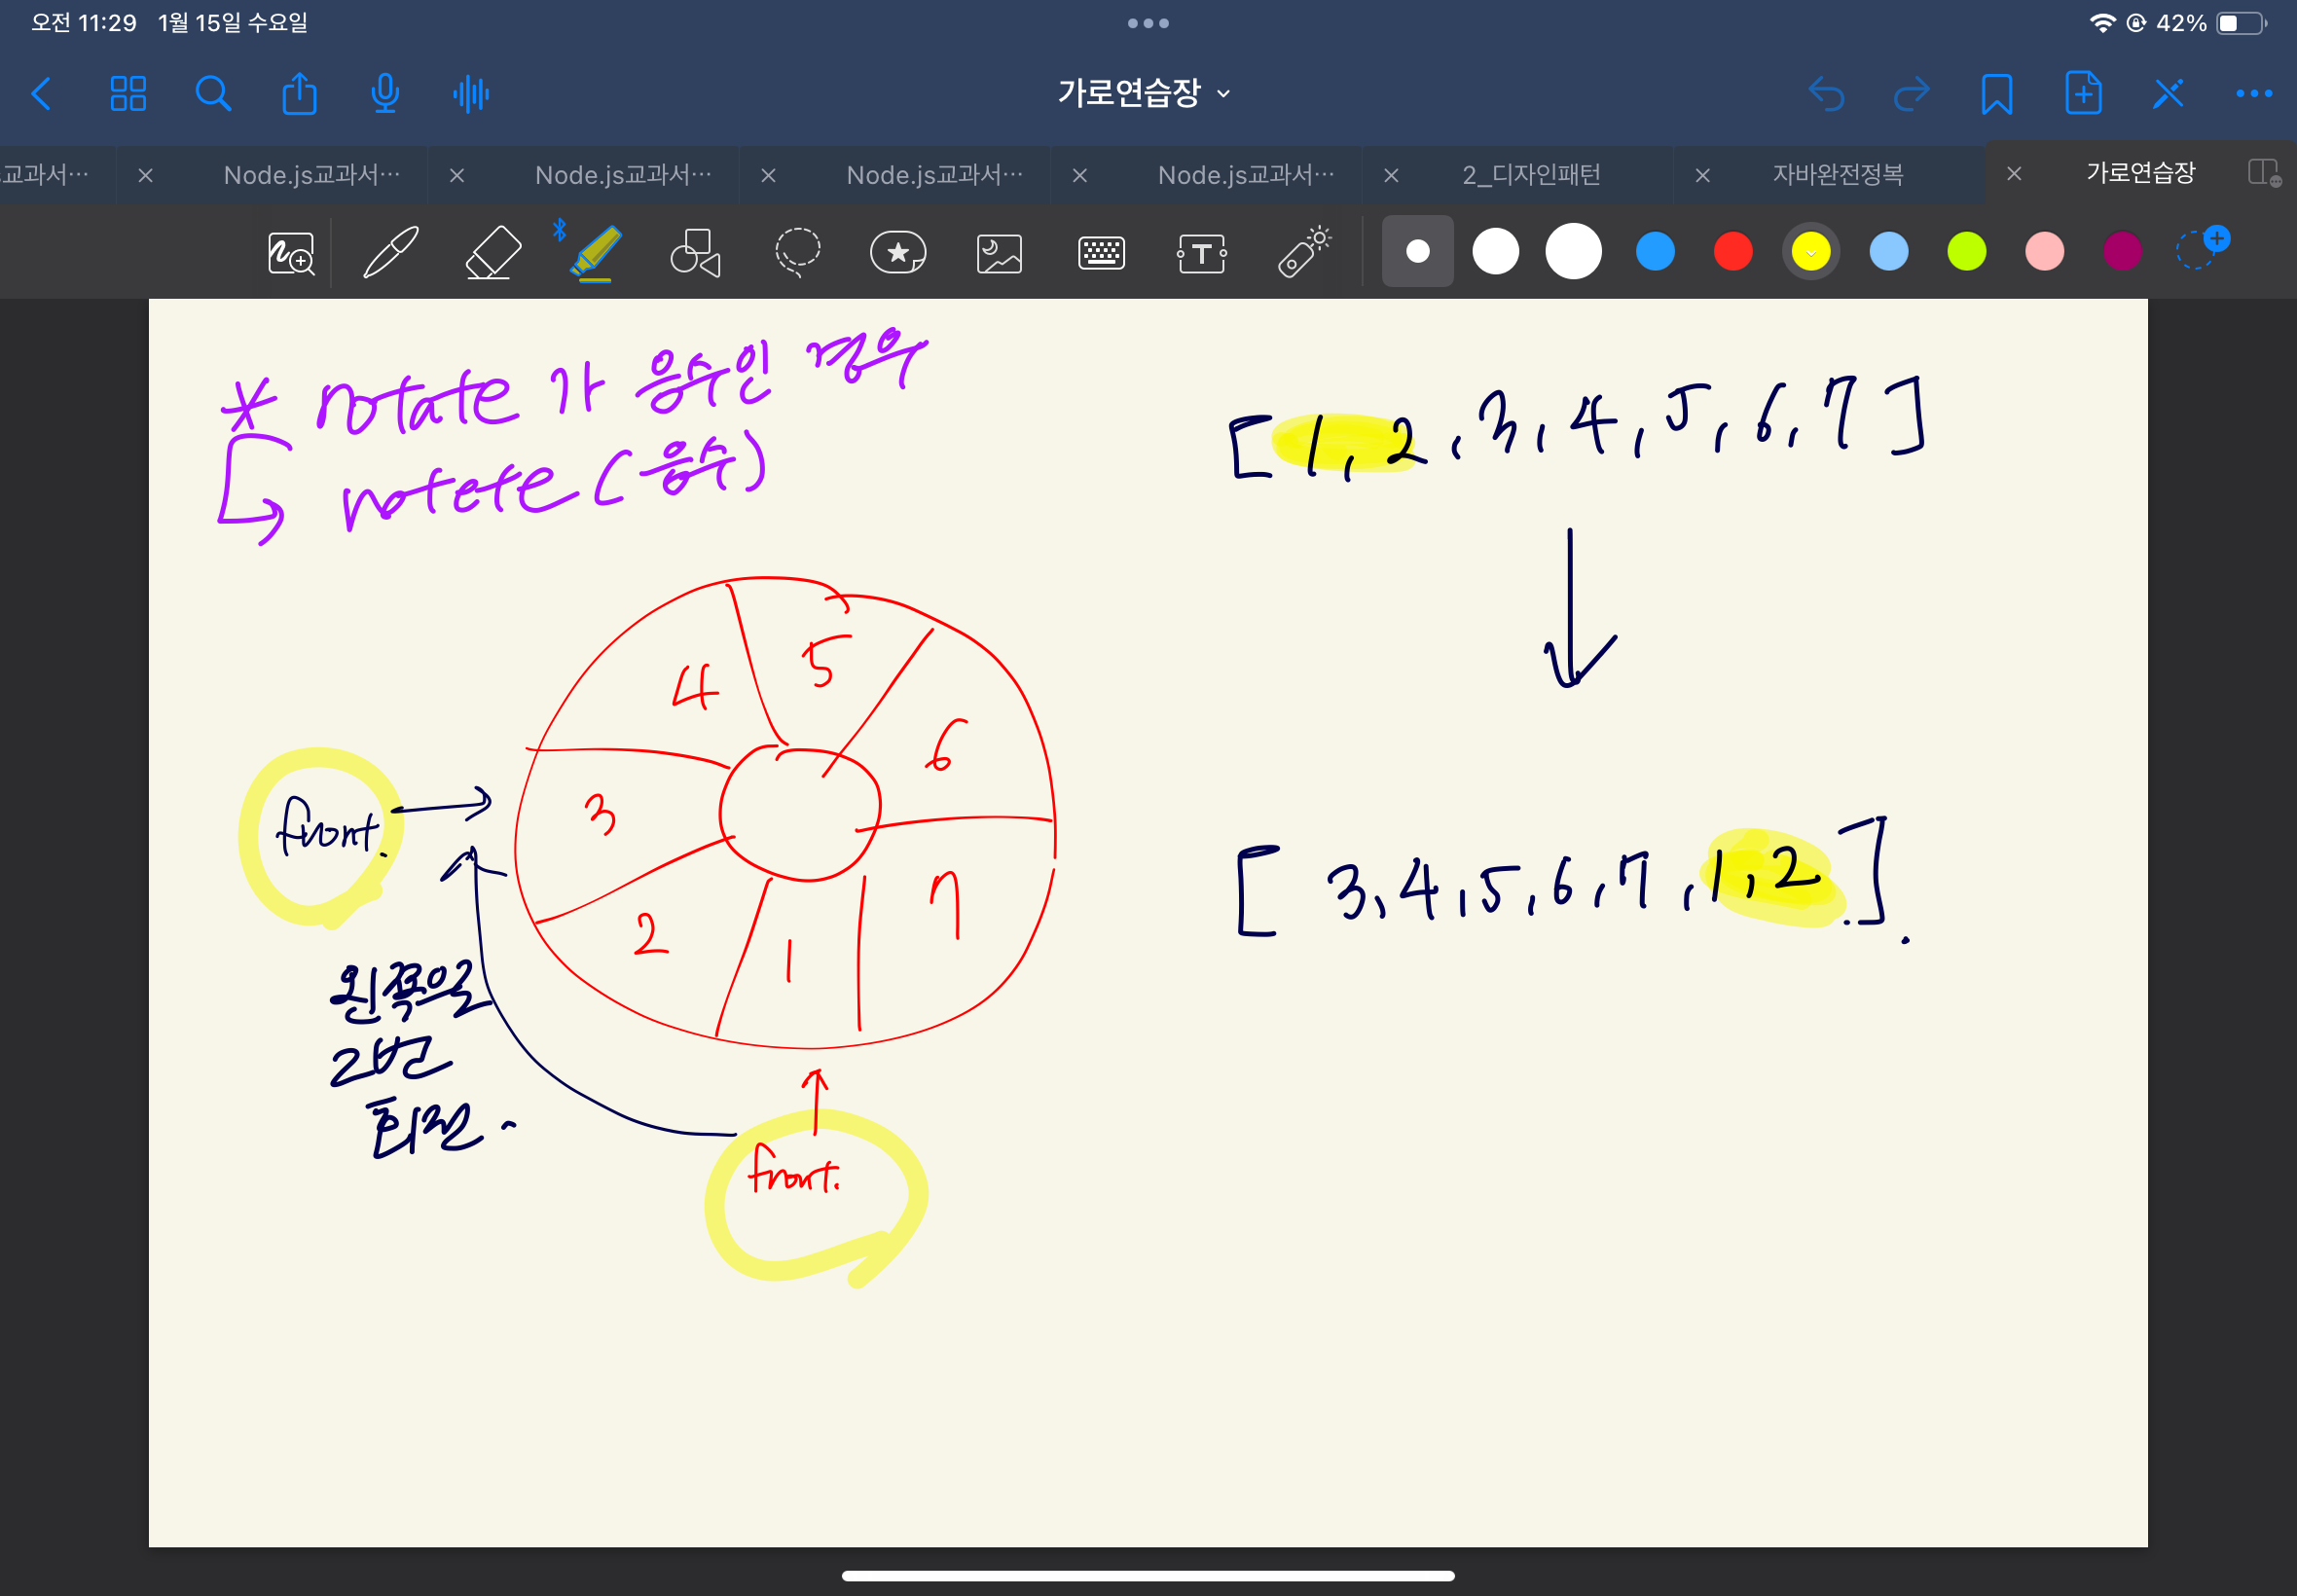The height and width of the screenshot is (1596, 2297).
Task: Go back to the library
Action: click(41, 94)
